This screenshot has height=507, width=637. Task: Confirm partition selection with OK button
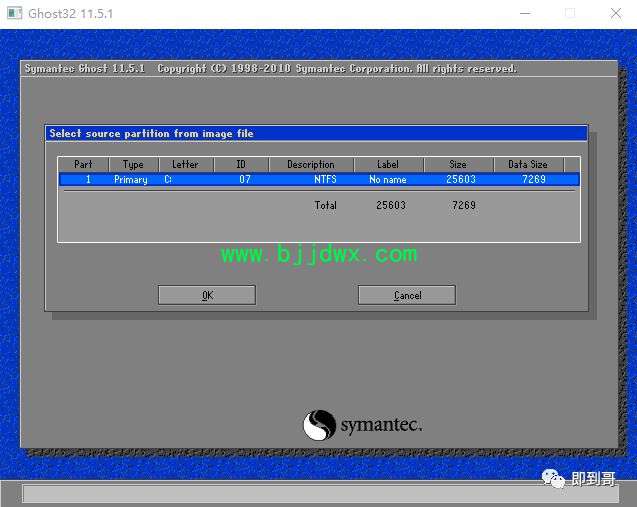coord(207,295)
